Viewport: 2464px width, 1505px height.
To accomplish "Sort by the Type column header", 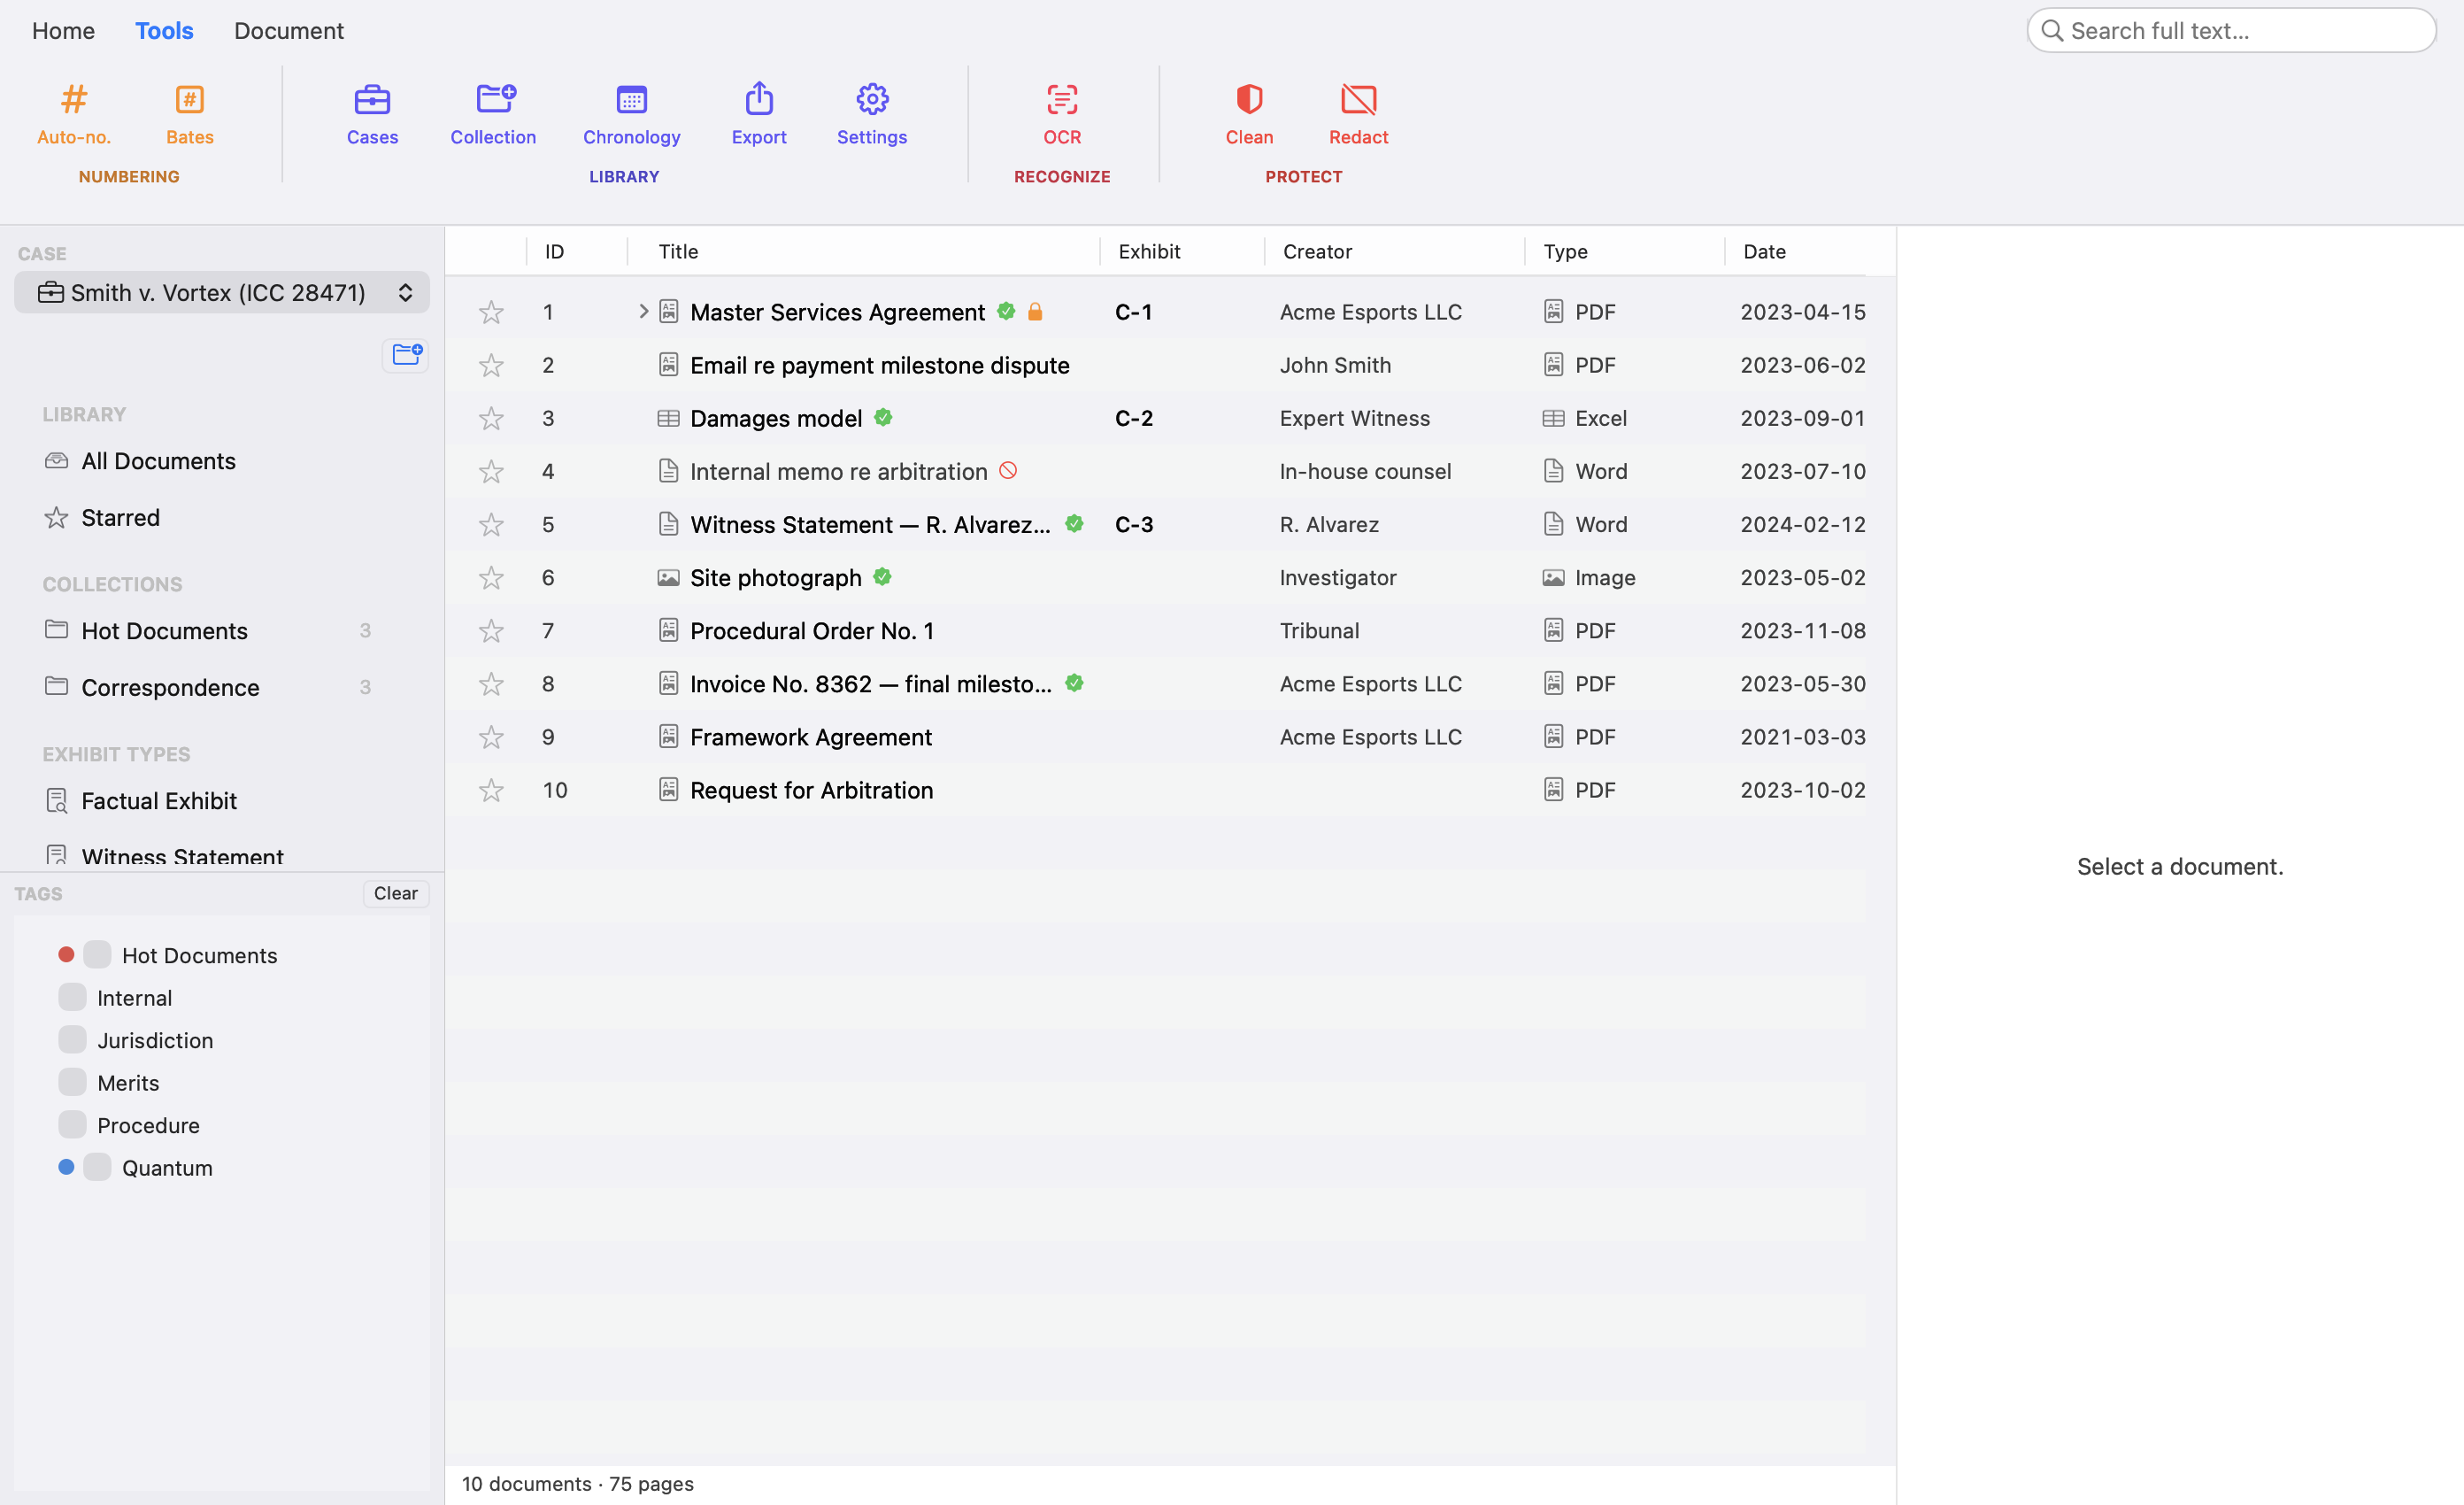I will [1565, 252].
